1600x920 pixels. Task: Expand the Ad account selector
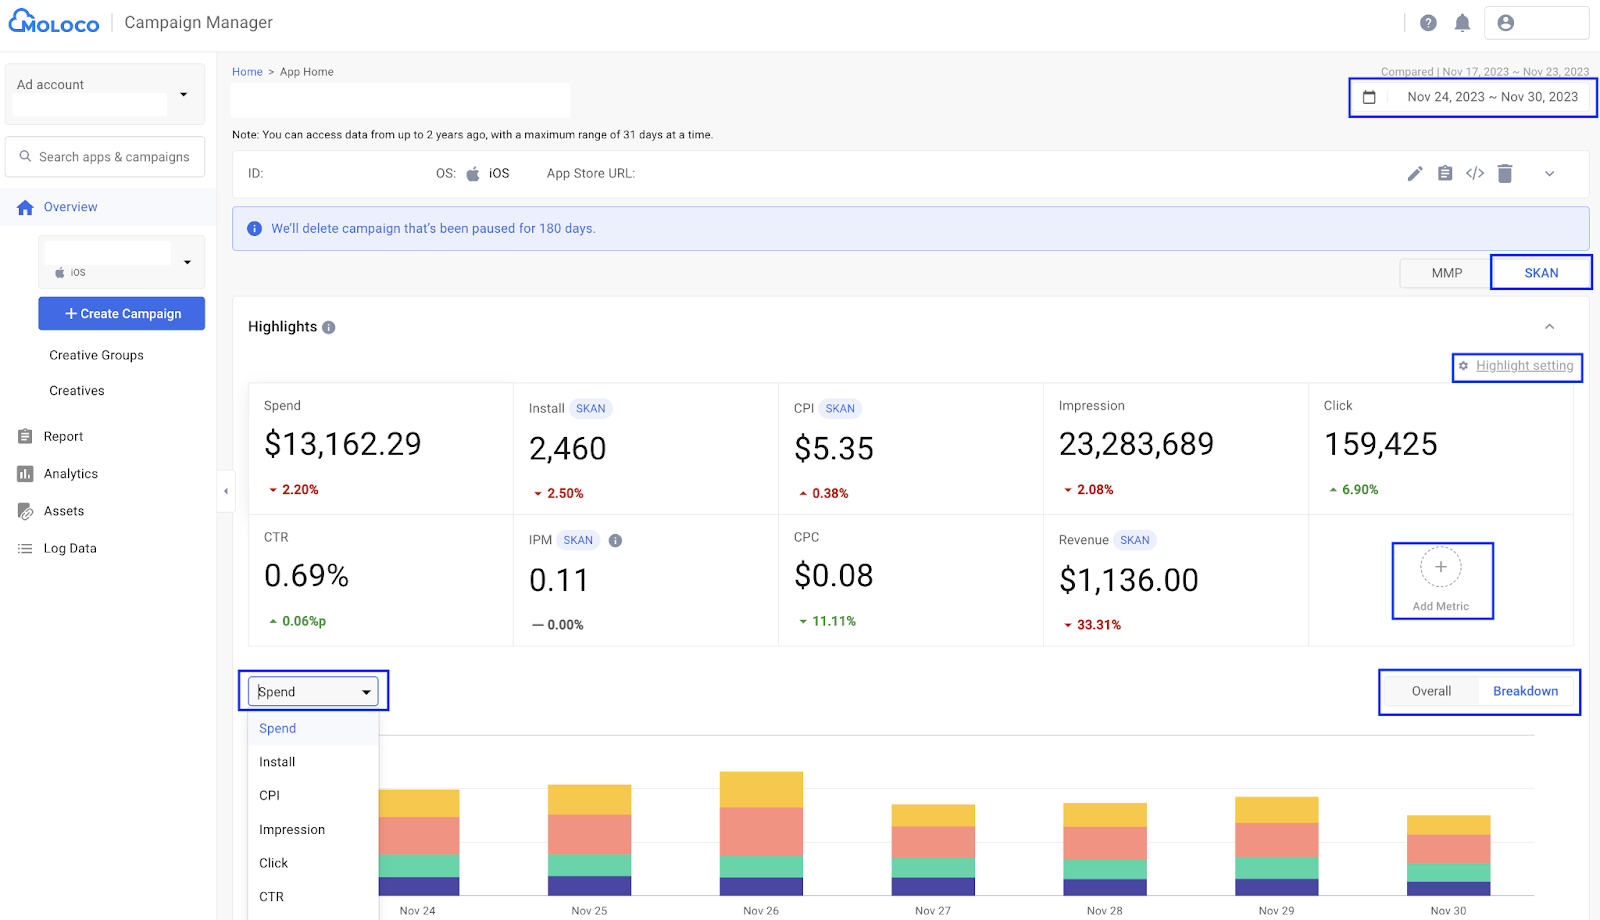pos(183,95)
